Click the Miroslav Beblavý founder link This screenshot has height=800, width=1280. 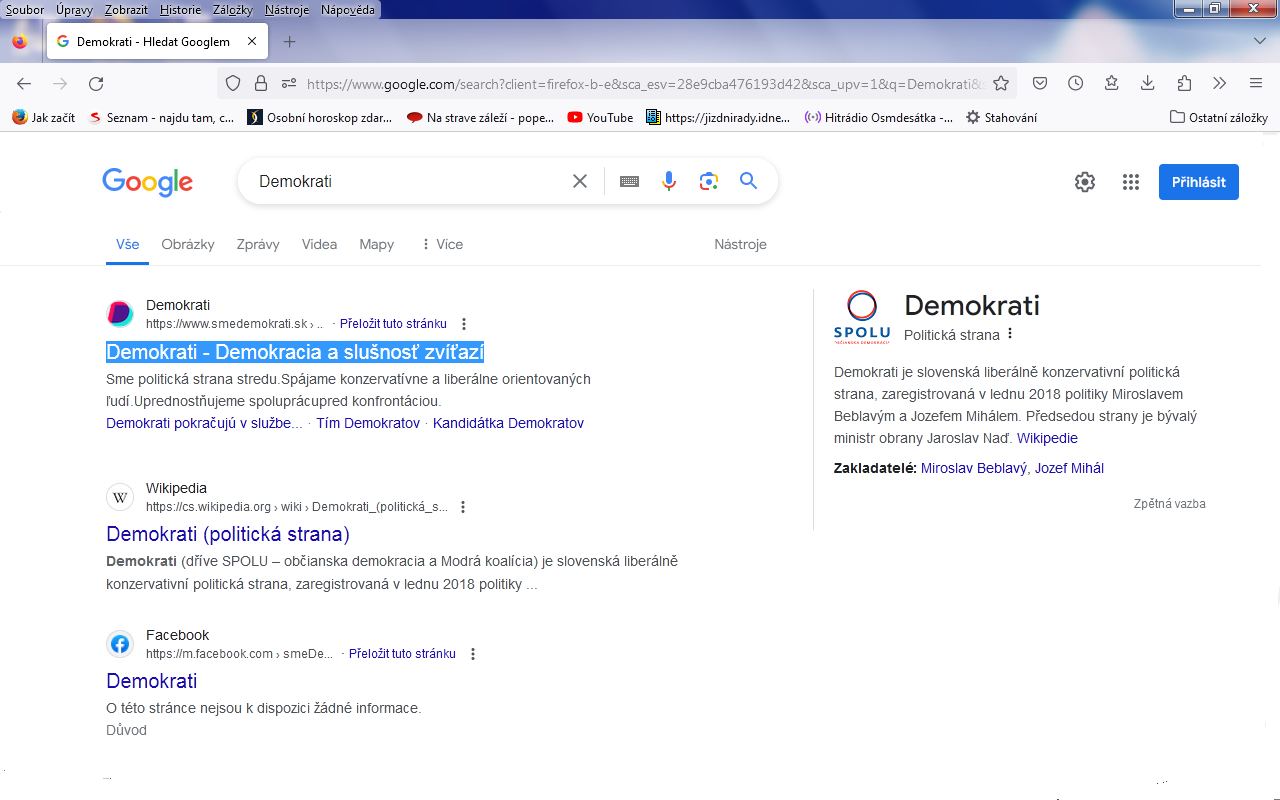click(x=973, y=468)
